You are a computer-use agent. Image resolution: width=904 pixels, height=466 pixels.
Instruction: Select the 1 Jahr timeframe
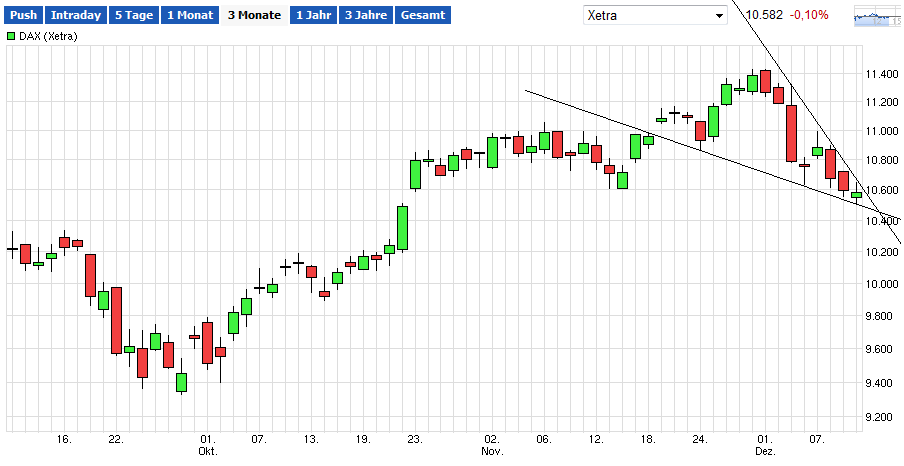314,15
